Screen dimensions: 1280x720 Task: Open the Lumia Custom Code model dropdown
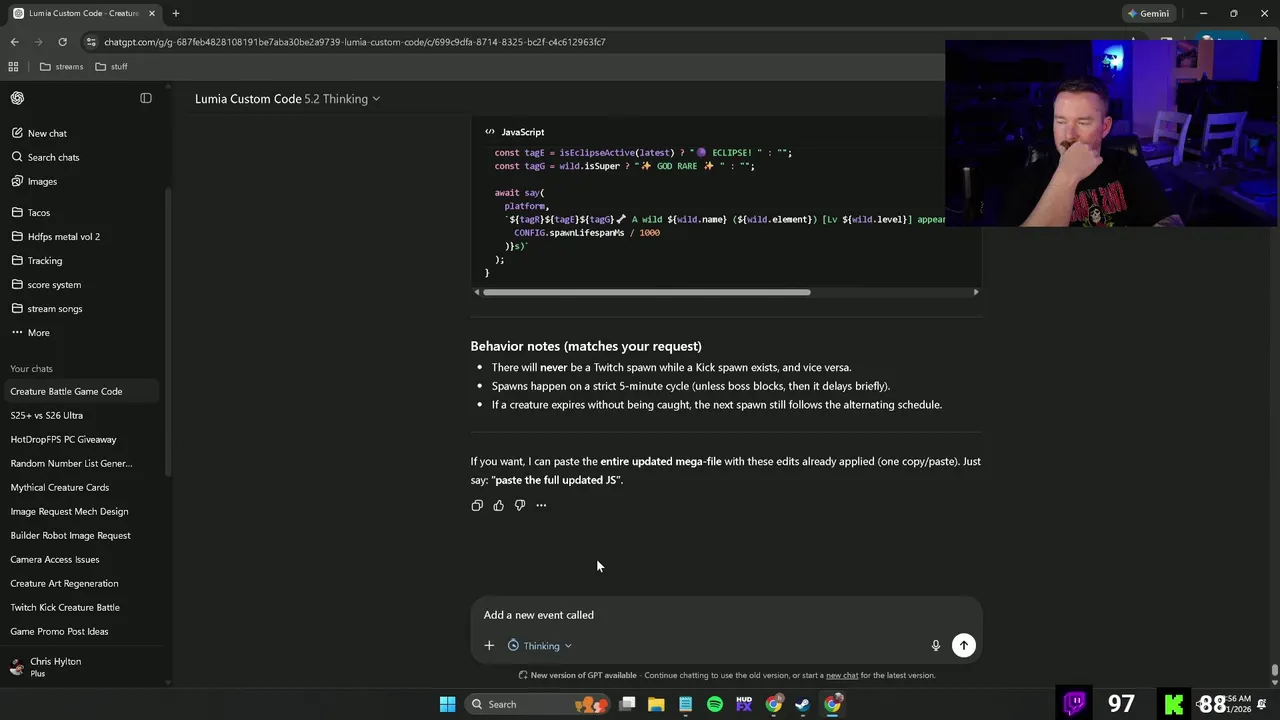287,99
